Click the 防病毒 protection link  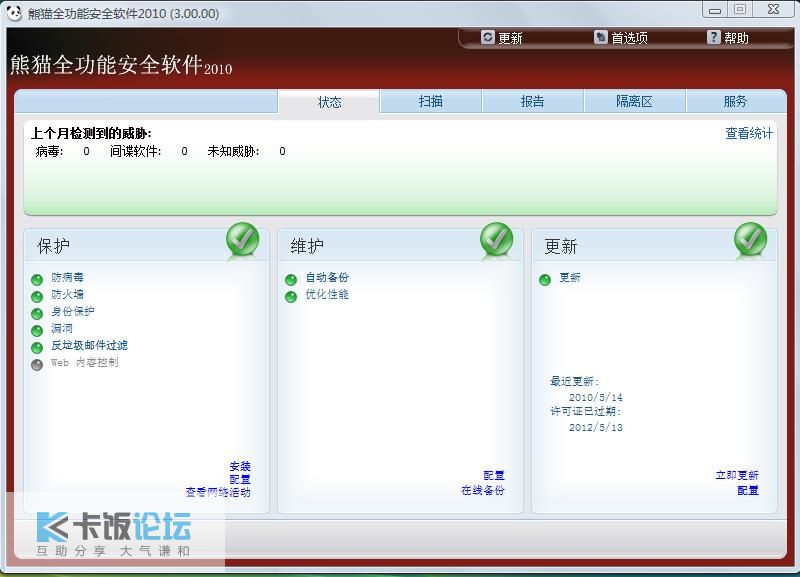67,278
